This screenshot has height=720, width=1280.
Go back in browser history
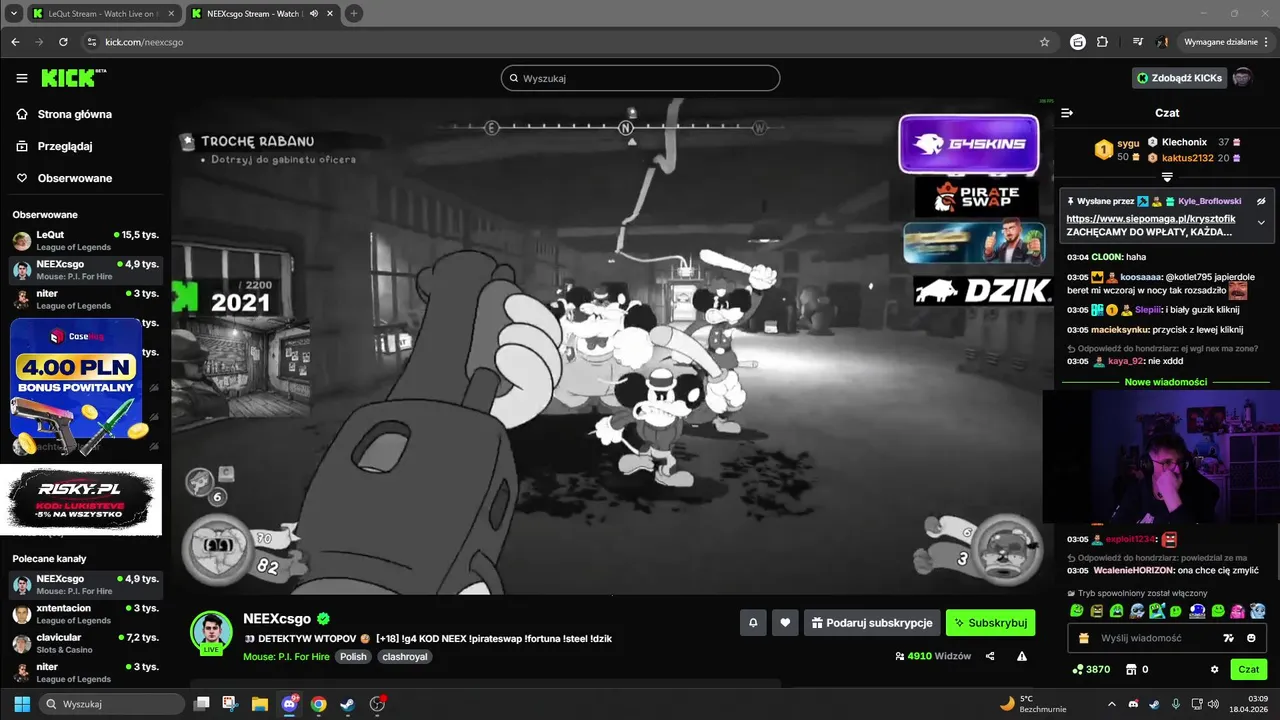pyautogui.click(x=15, y=42)
